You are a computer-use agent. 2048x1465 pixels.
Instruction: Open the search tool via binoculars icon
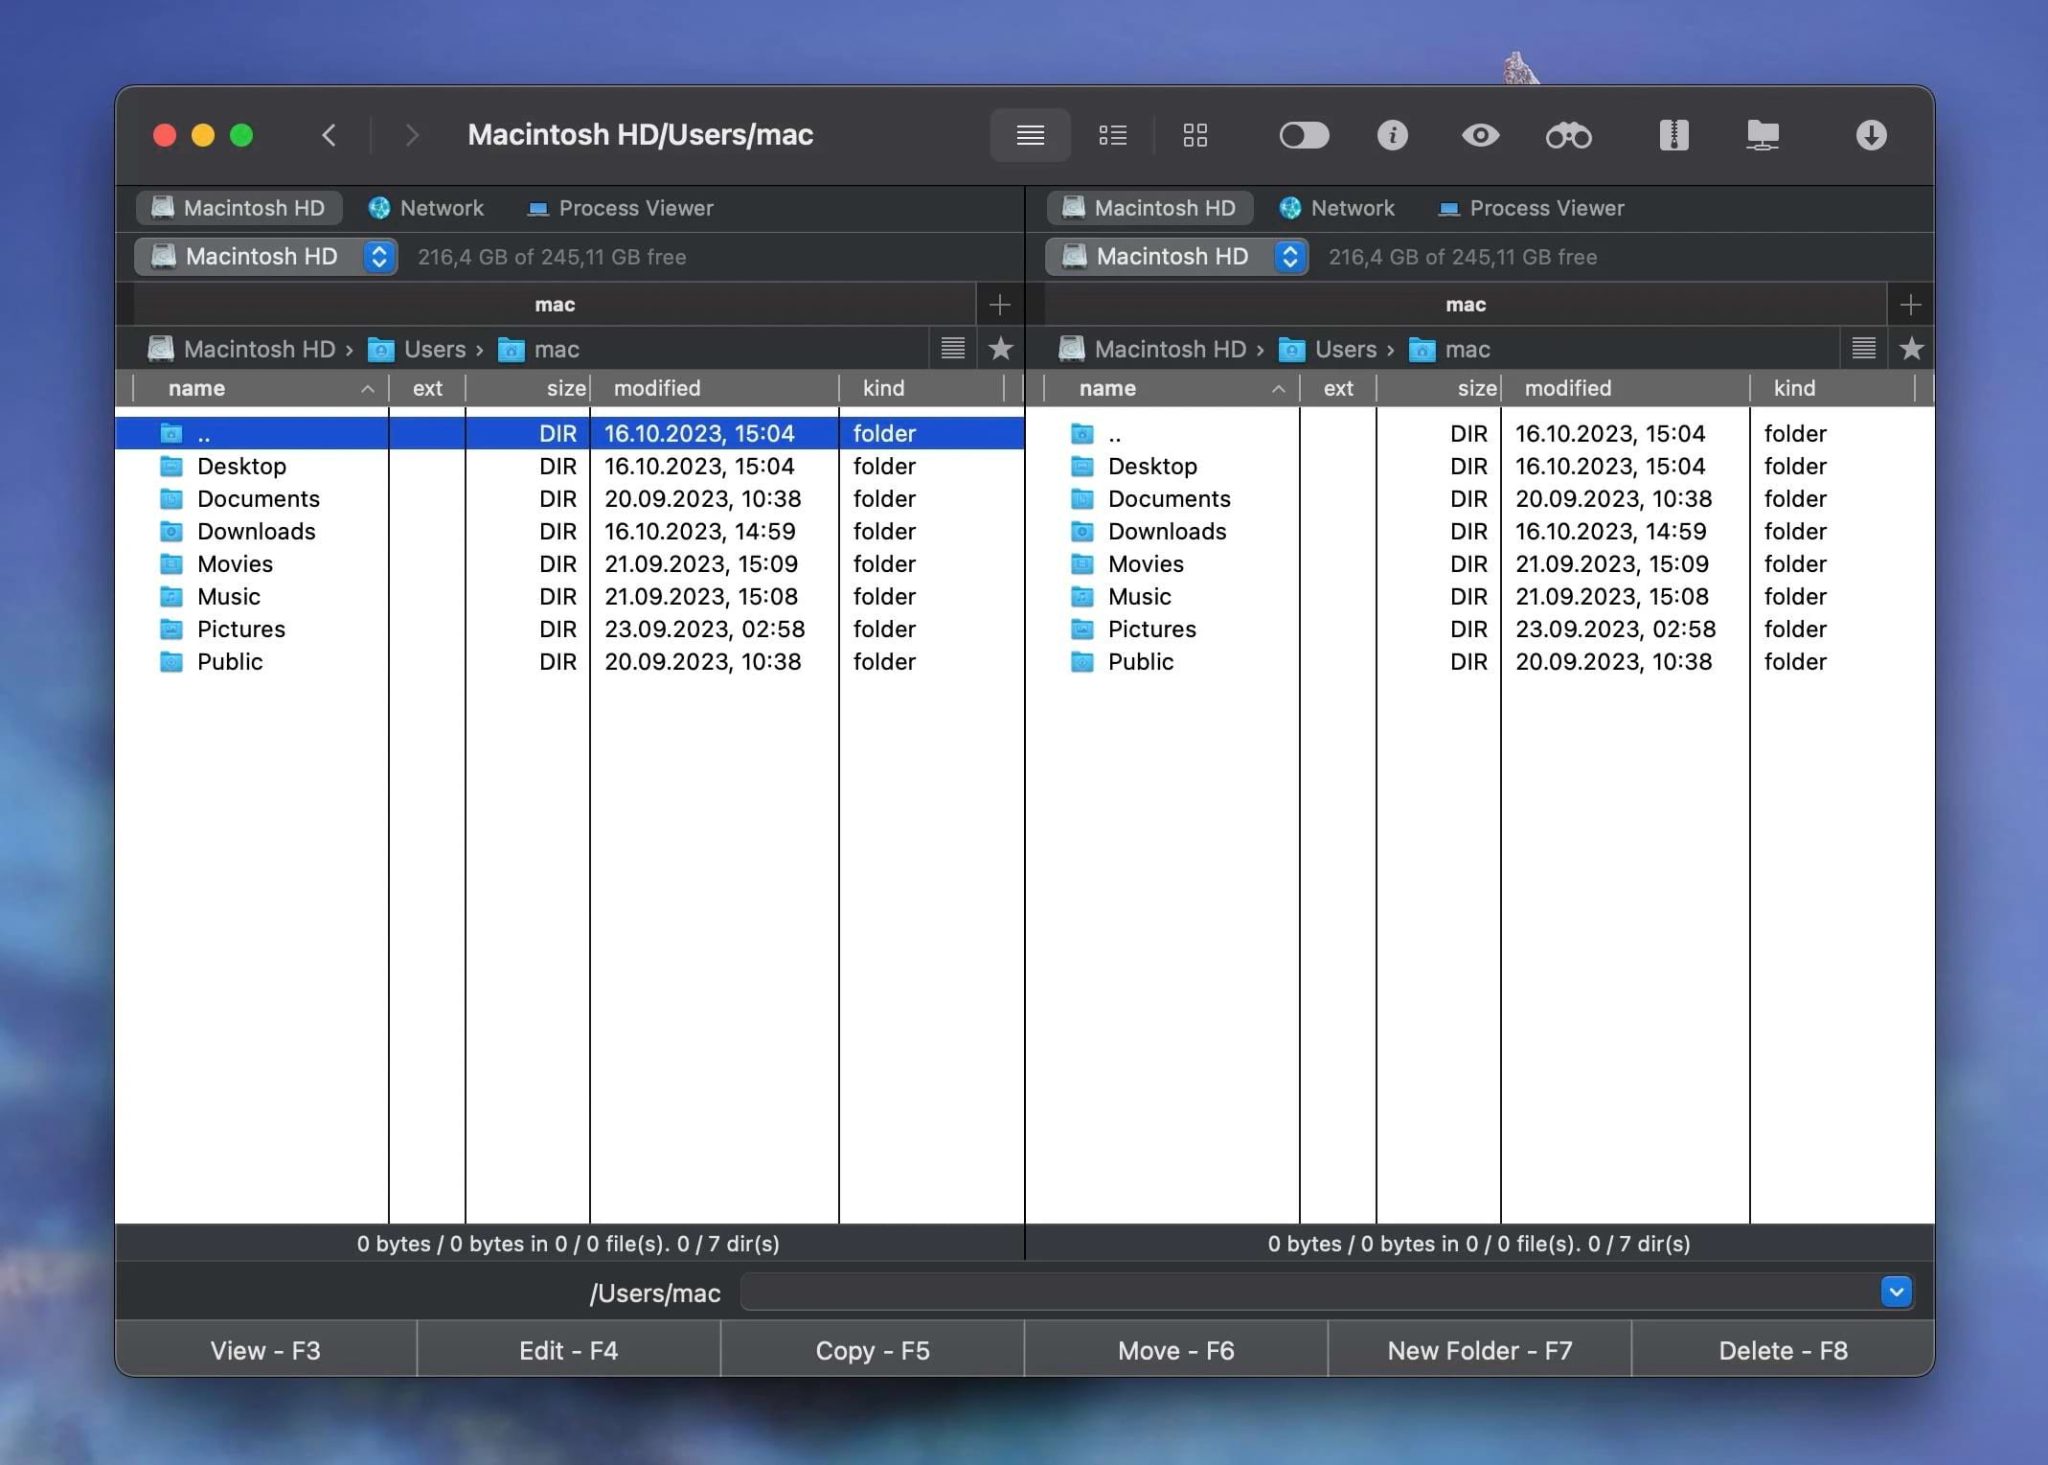(1567, 135)
